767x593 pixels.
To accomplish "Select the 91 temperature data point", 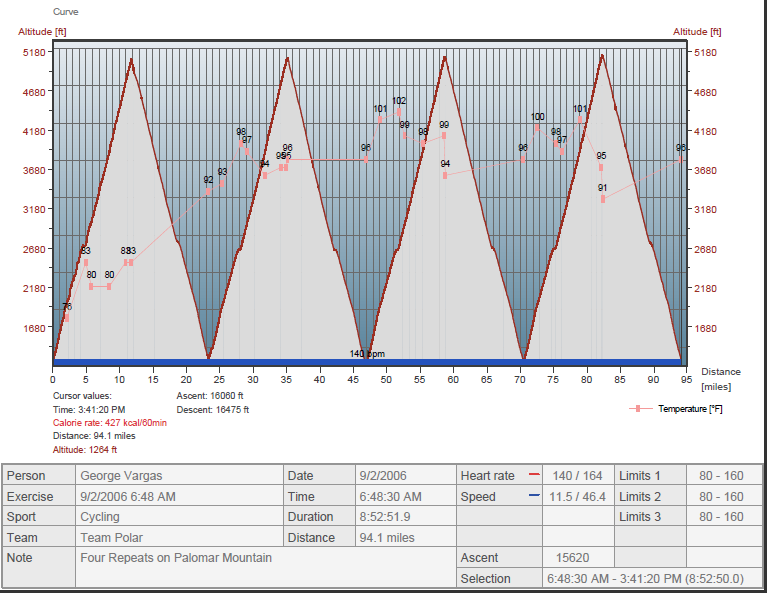I will coord(603,199).
